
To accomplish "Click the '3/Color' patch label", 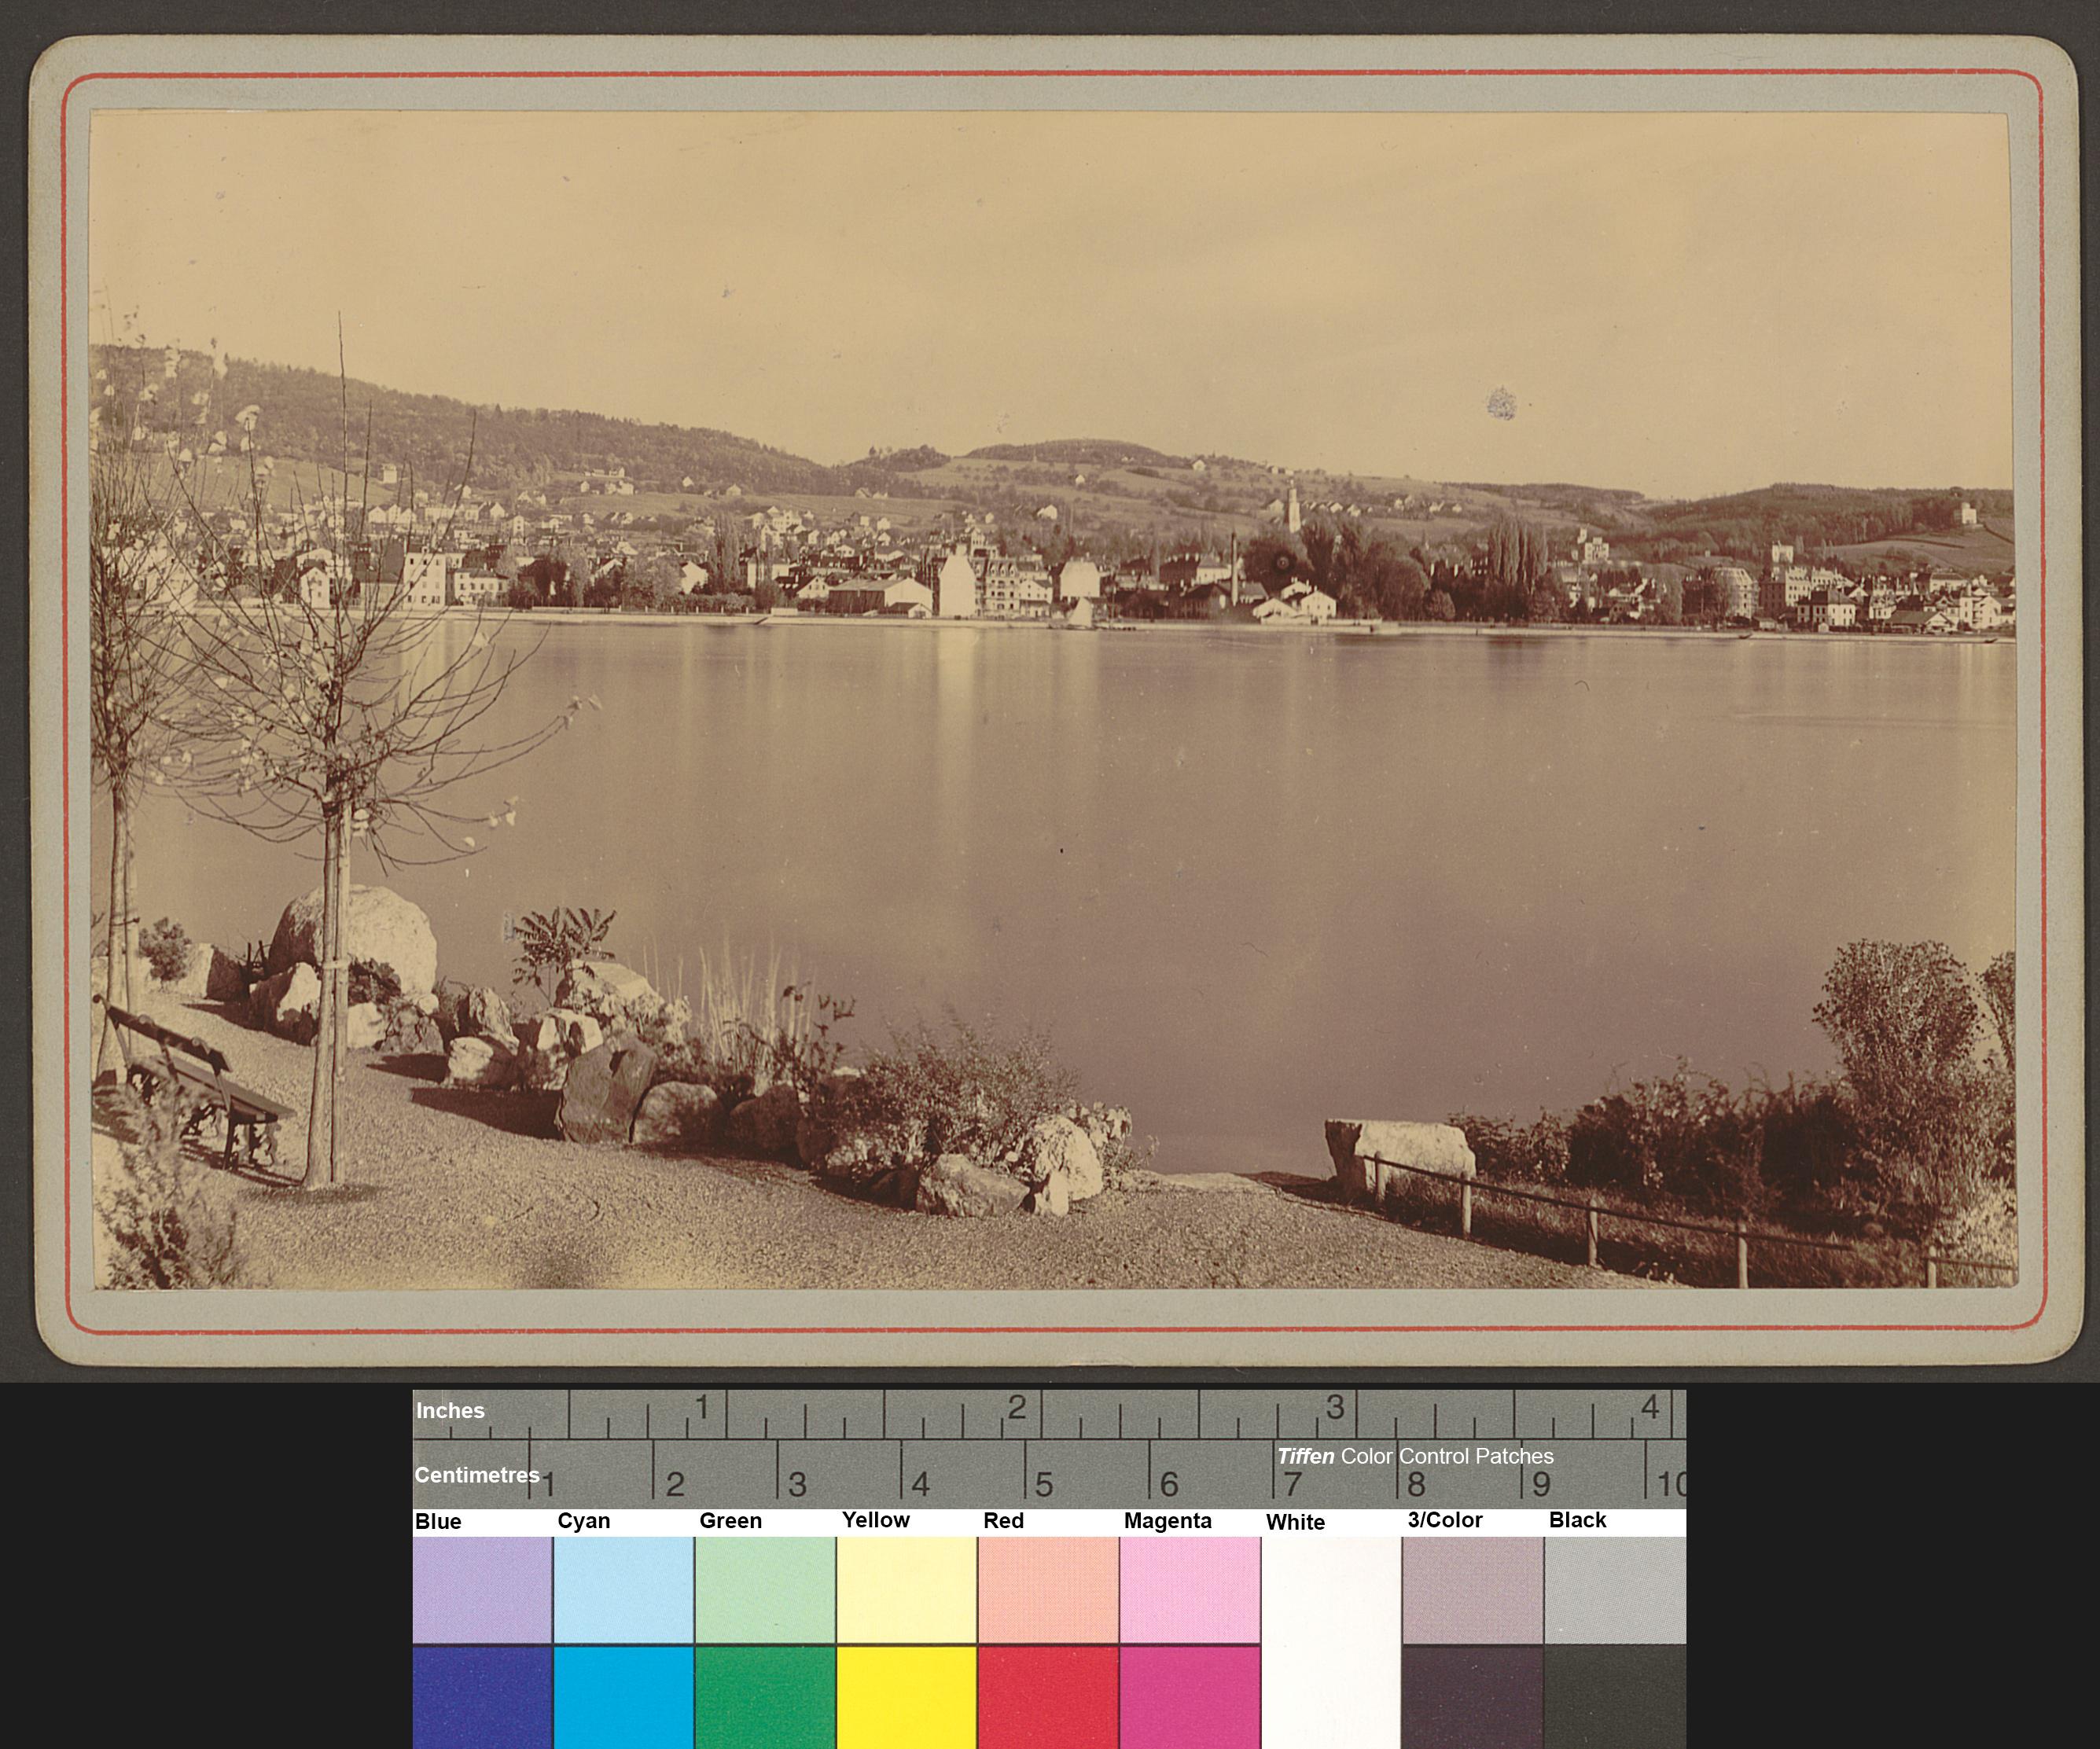I will pos(1444,1519).
